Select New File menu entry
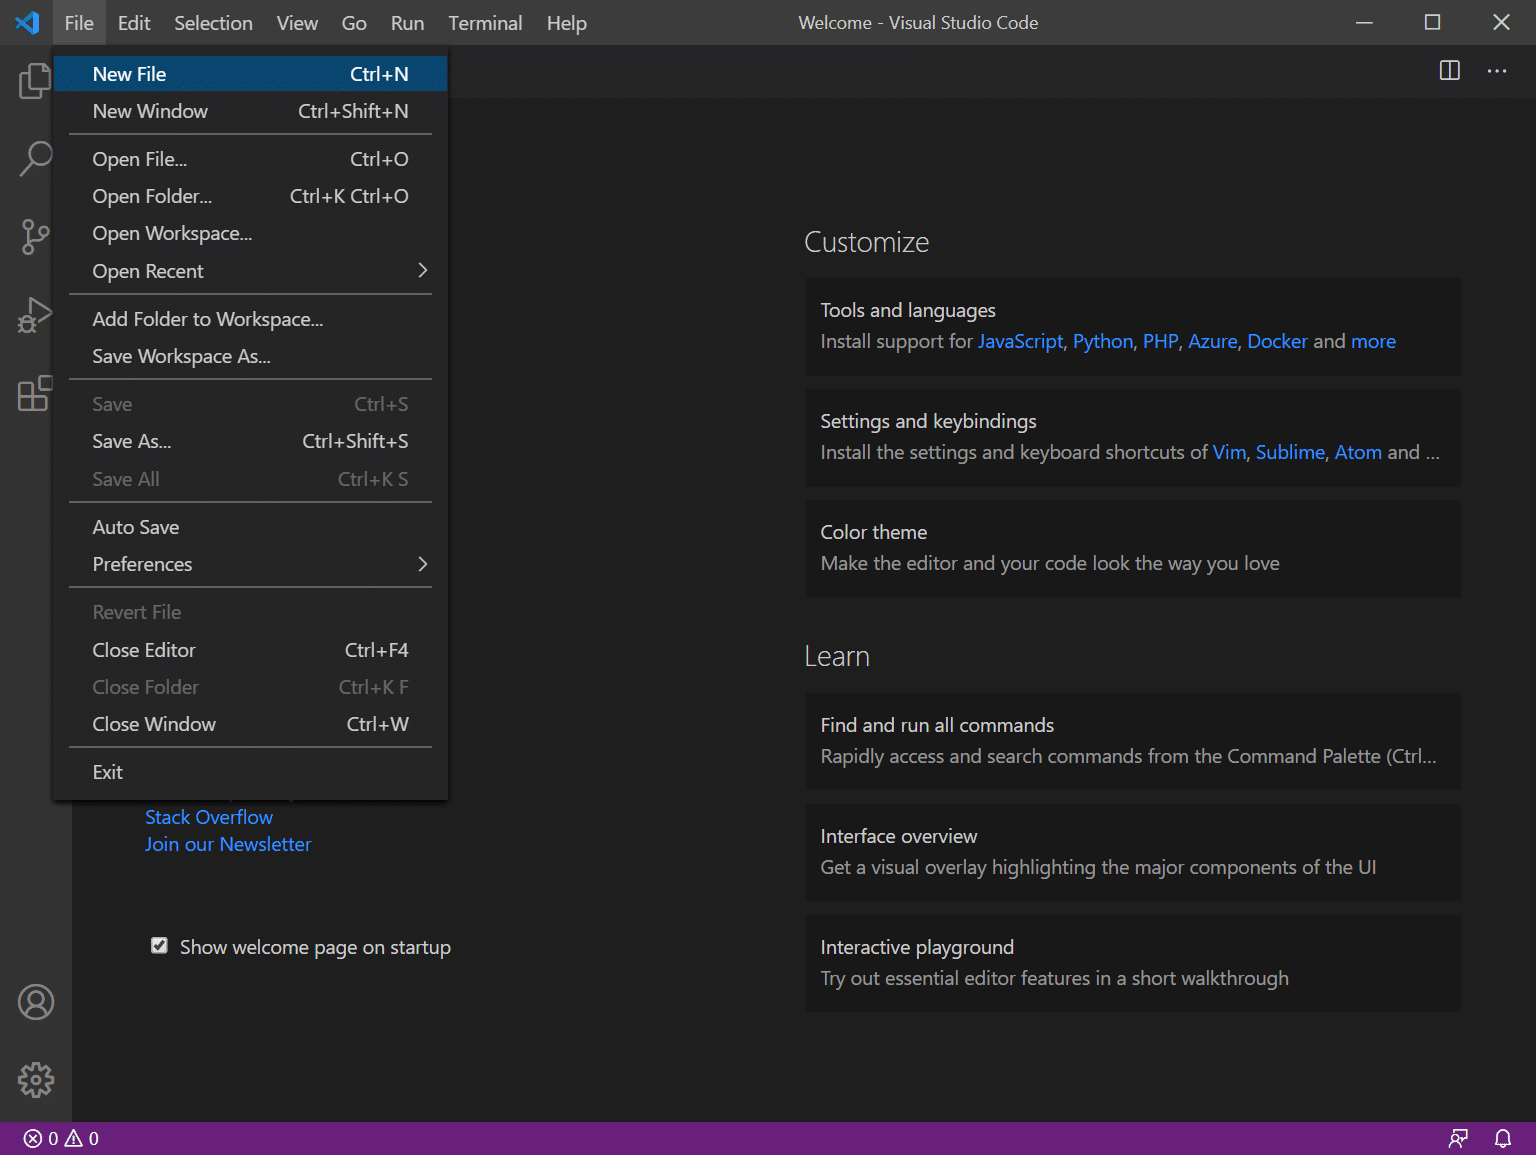 coord(250,74)
